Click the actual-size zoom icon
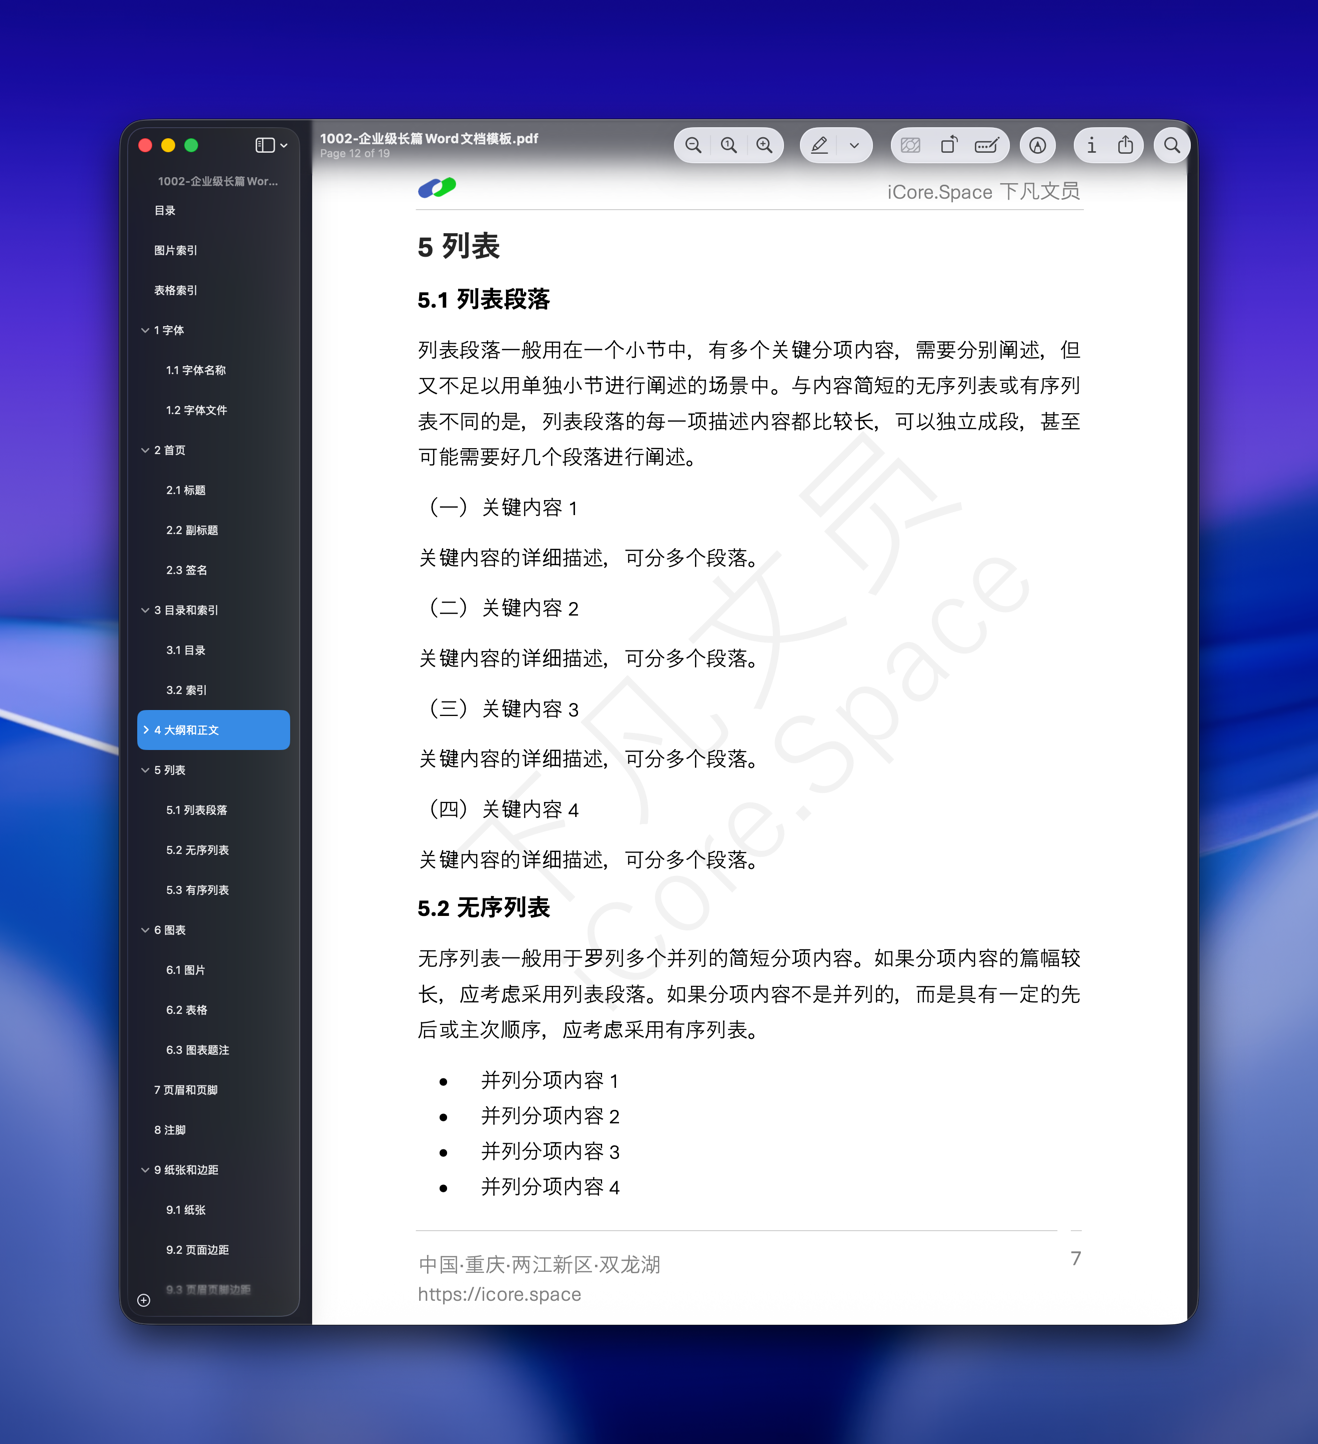This screenshot has width=1318, height=1444. tap(729, 145)
